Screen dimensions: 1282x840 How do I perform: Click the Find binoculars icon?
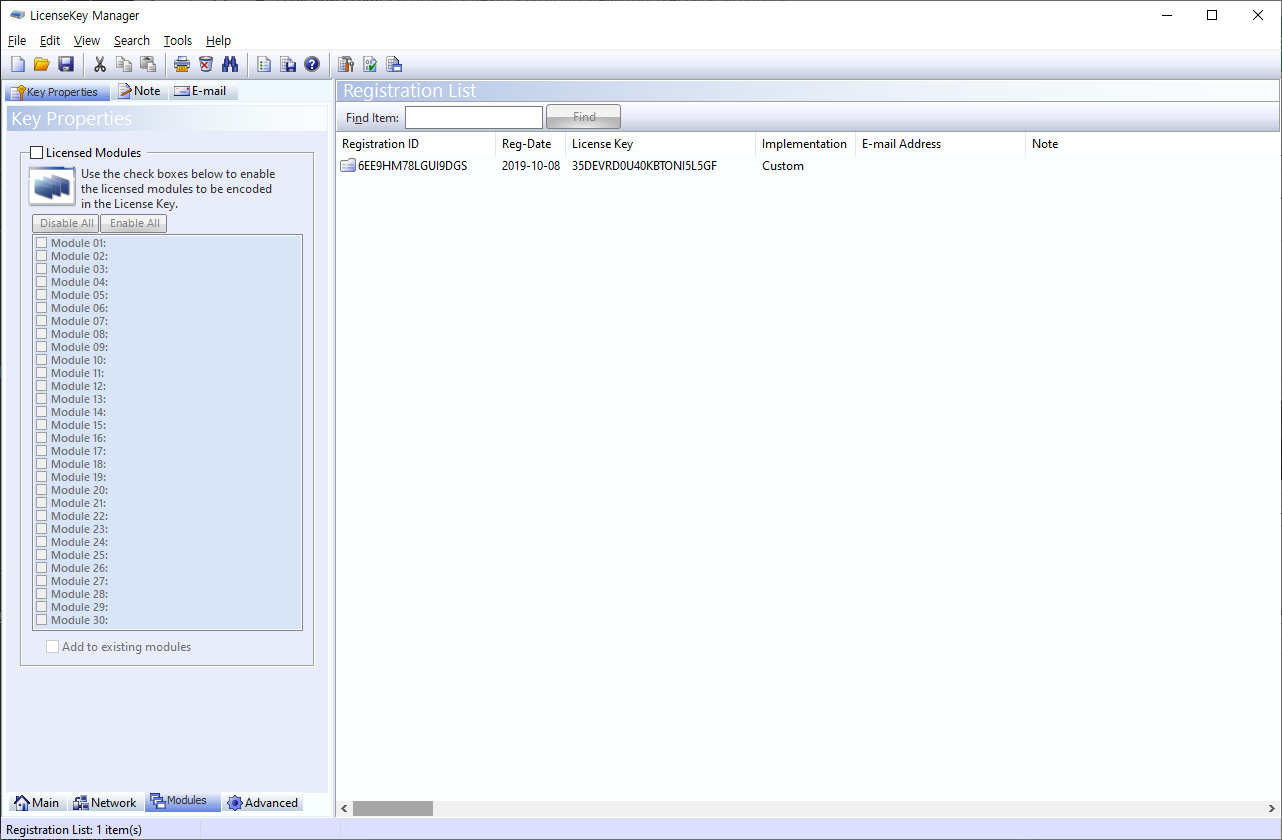230,65
